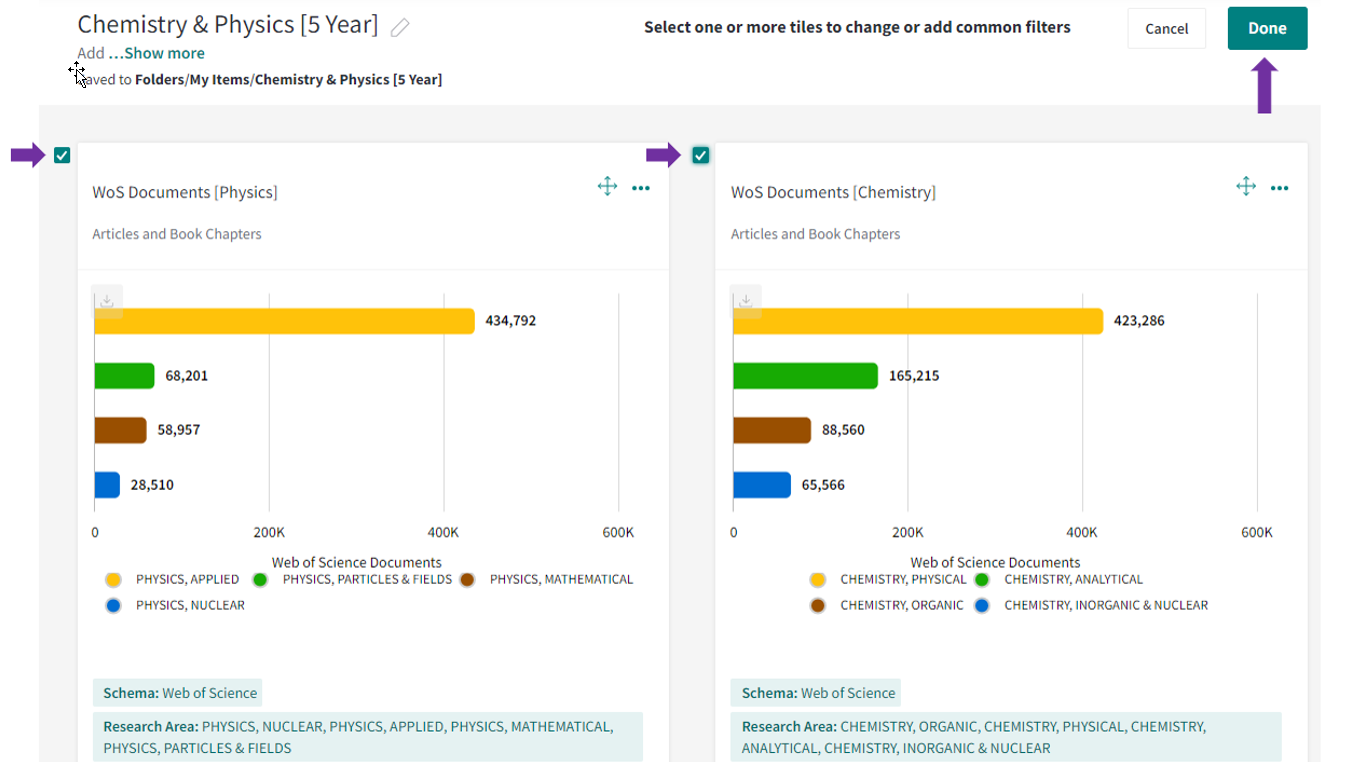Select the green 68,201 Physics bar
Screen dimensions: 1353x762
point(124,376)
